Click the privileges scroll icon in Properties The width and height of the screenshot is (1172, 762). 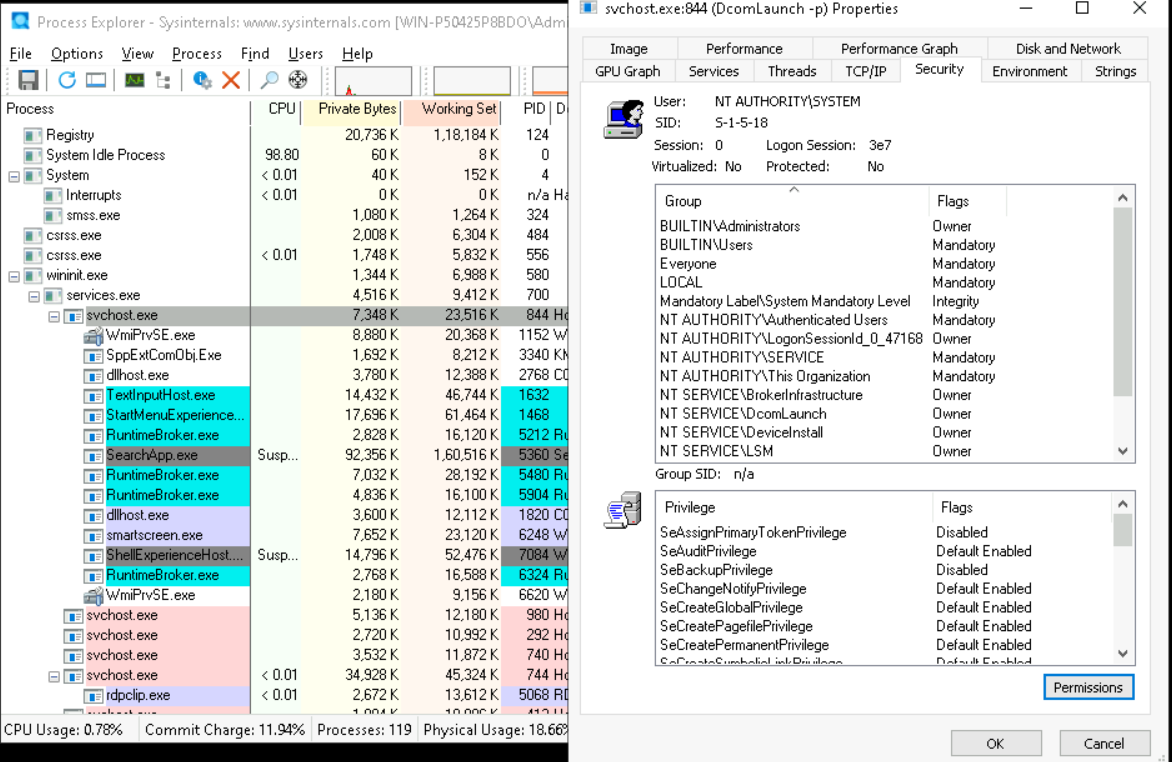(623, 510)
